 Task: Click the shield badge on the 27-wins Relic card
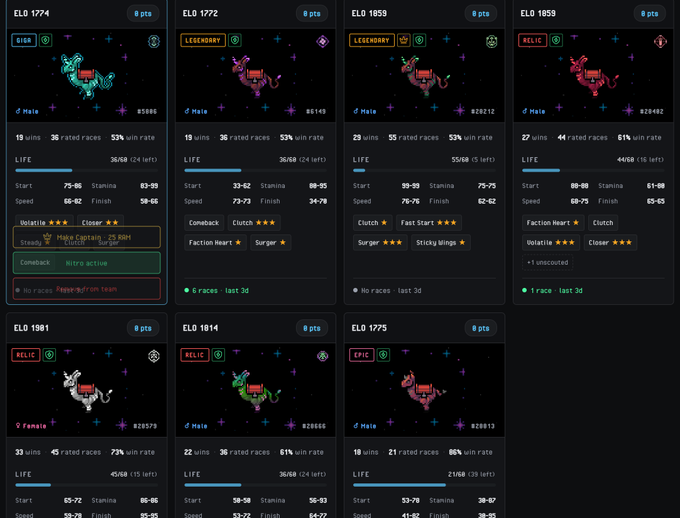click(556, 40)
